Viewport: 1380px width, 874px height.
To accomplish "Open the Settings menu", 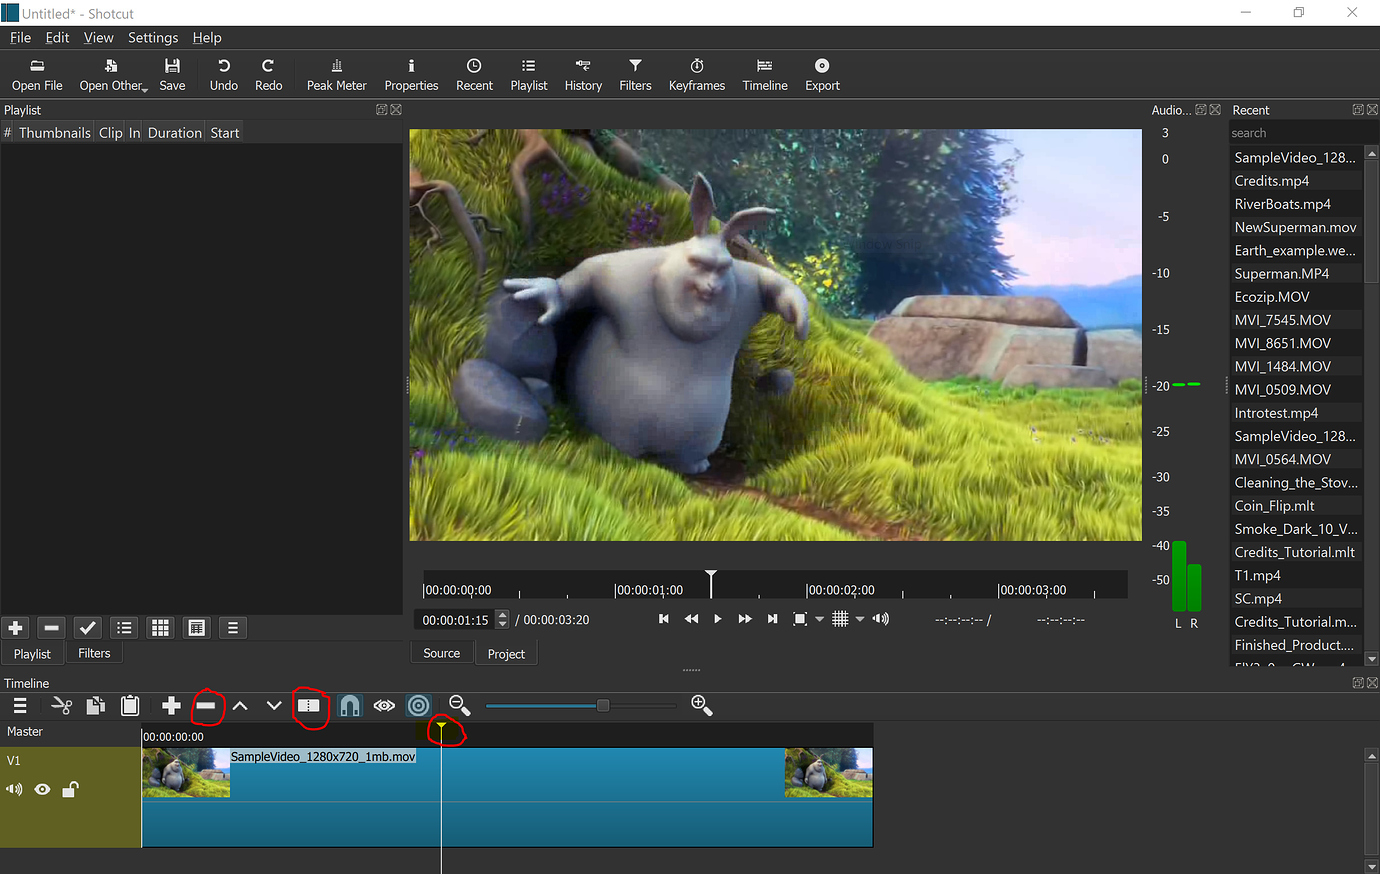I will pyautogui.click(x=153, y=37).
